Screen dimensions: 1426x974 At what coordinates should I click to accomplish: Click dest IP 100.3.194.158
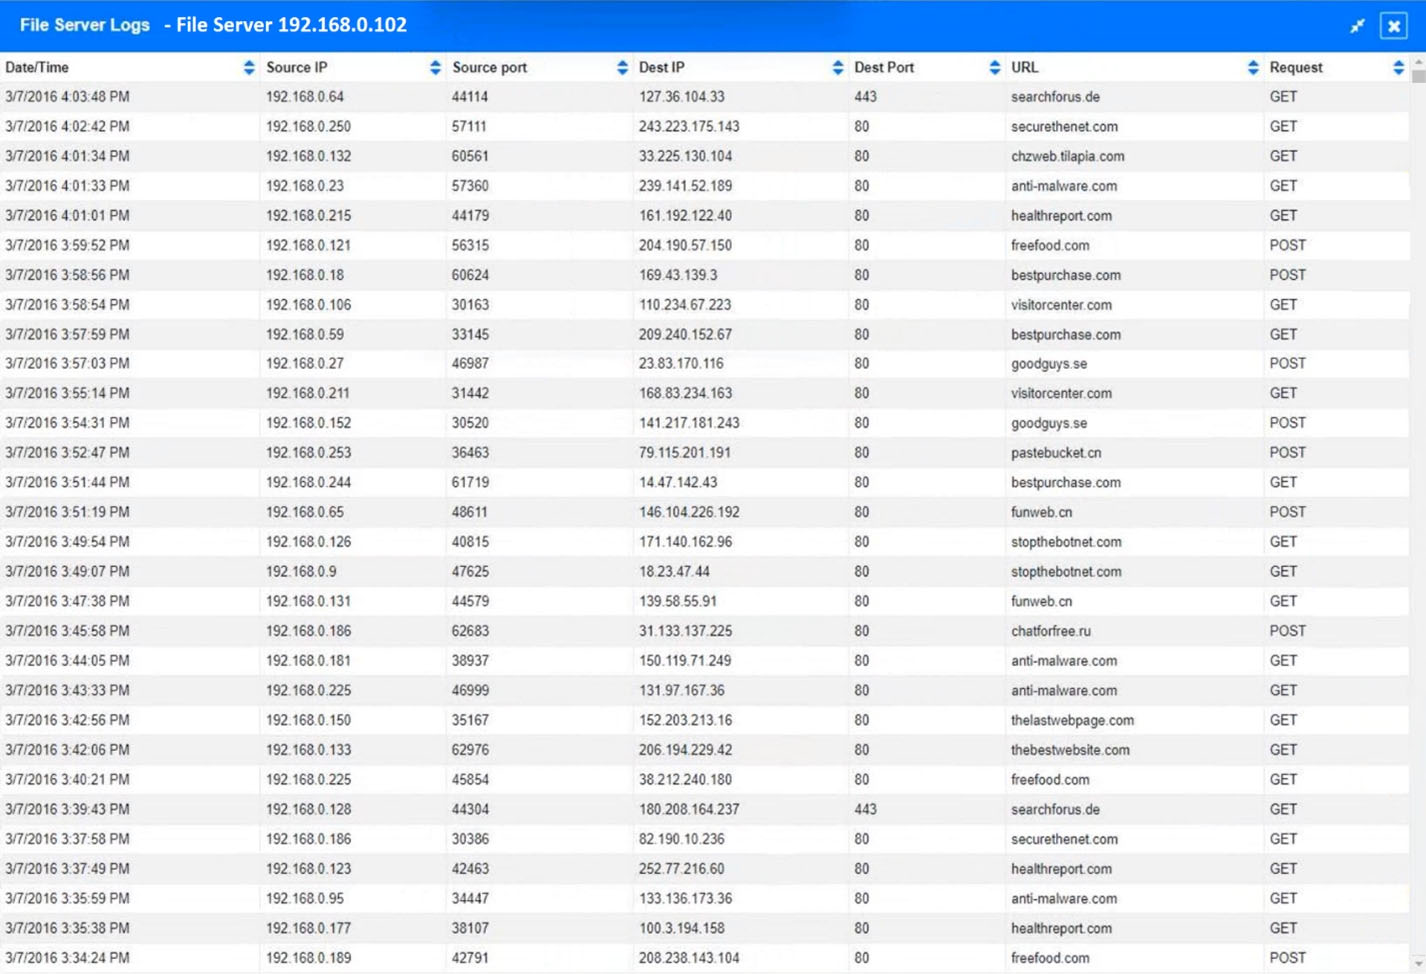pyautogui.click(x=681, y=928)
